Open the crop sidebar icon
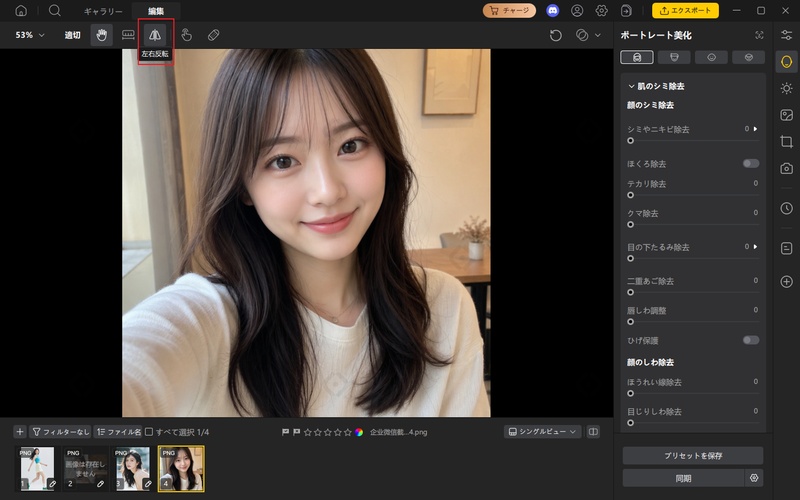Screen dimensions: 800x500 click(x=787, y=141)
